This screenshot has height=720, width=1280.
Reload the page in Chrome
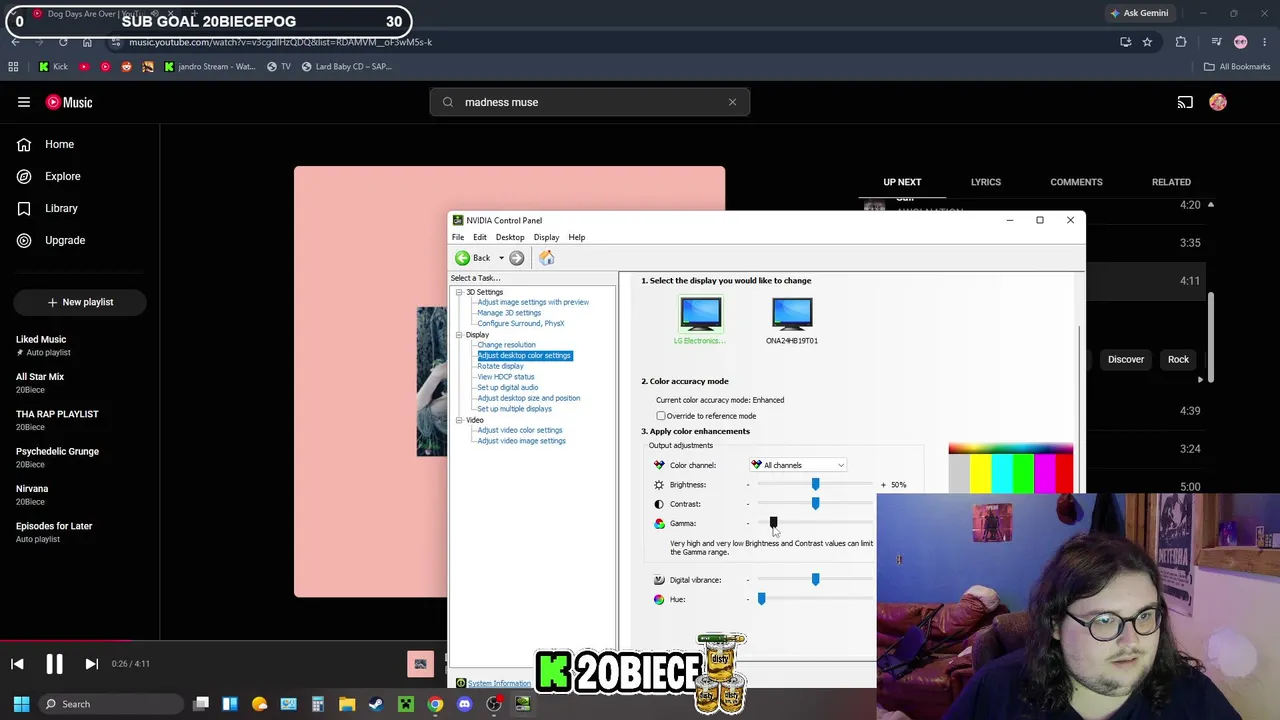[63, 42]
